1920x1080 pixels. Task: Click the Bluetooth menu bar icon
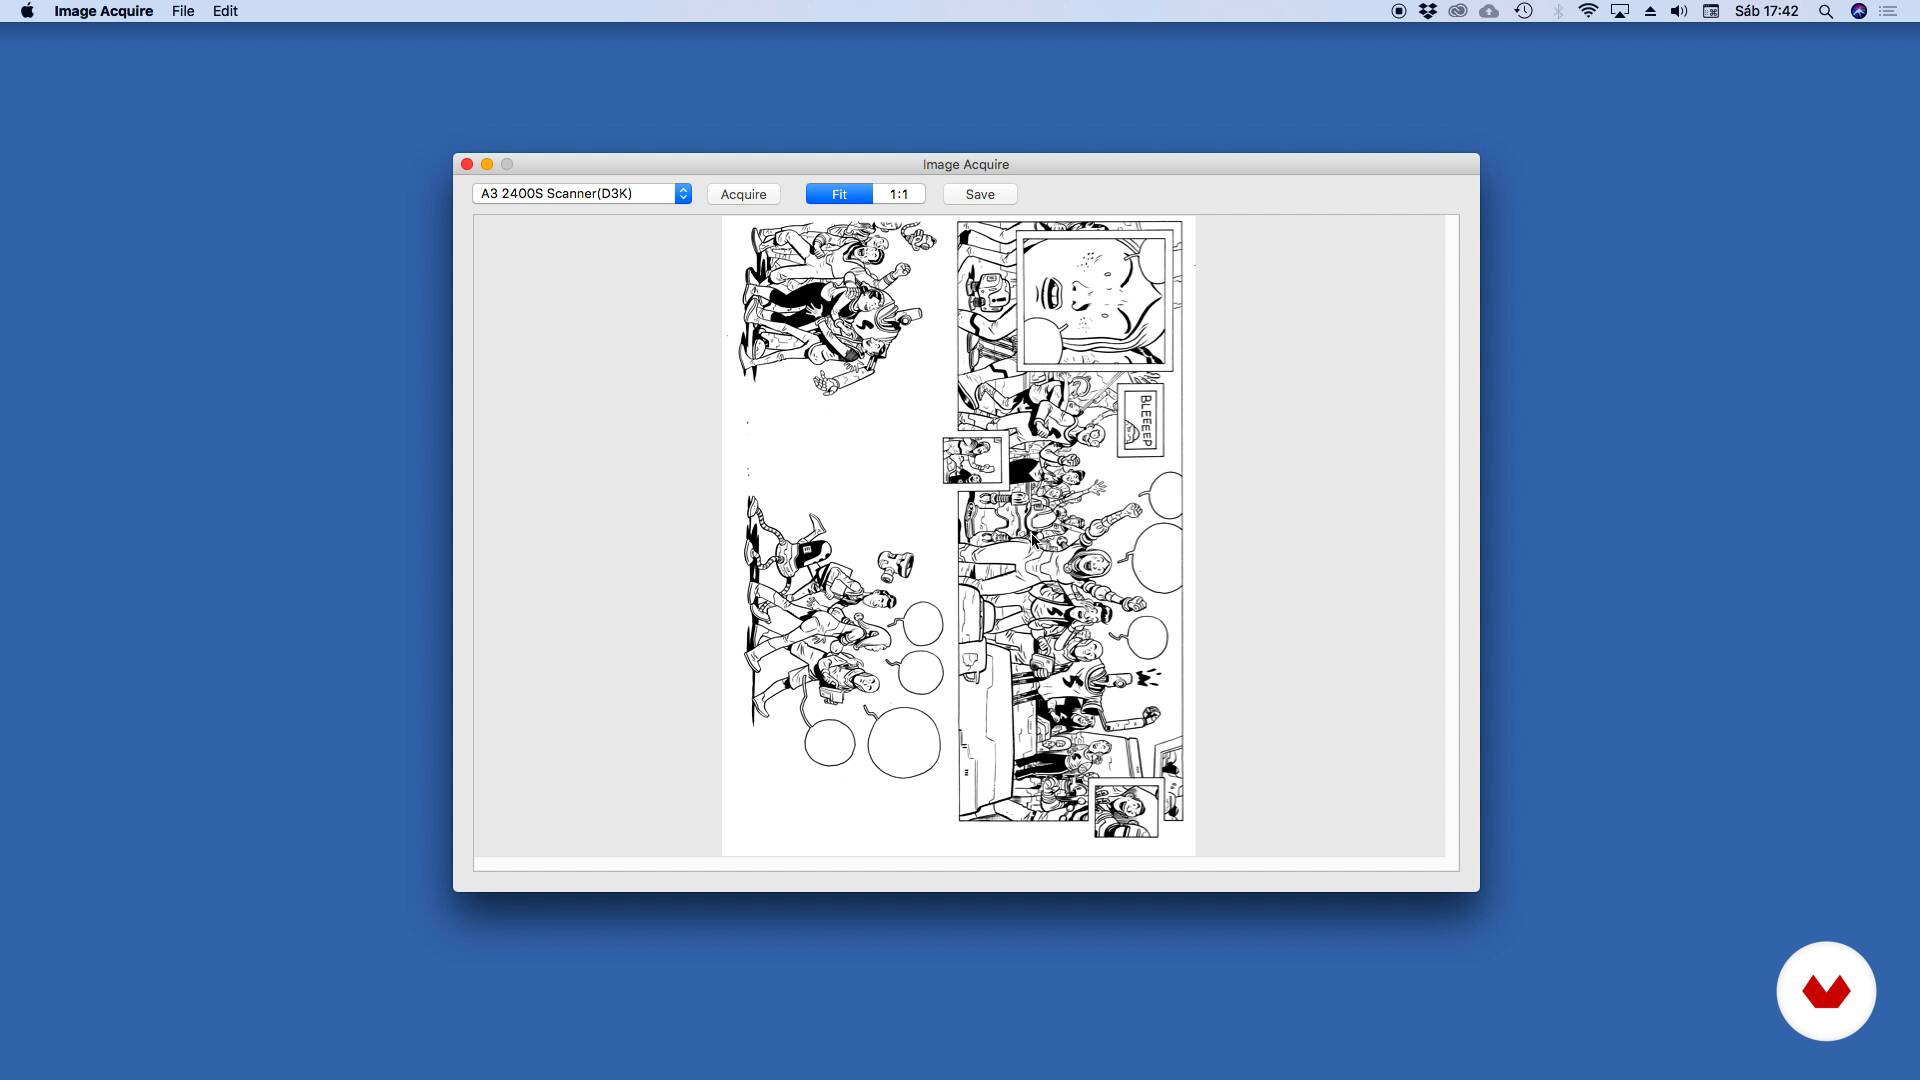(x=1557, y=11)
